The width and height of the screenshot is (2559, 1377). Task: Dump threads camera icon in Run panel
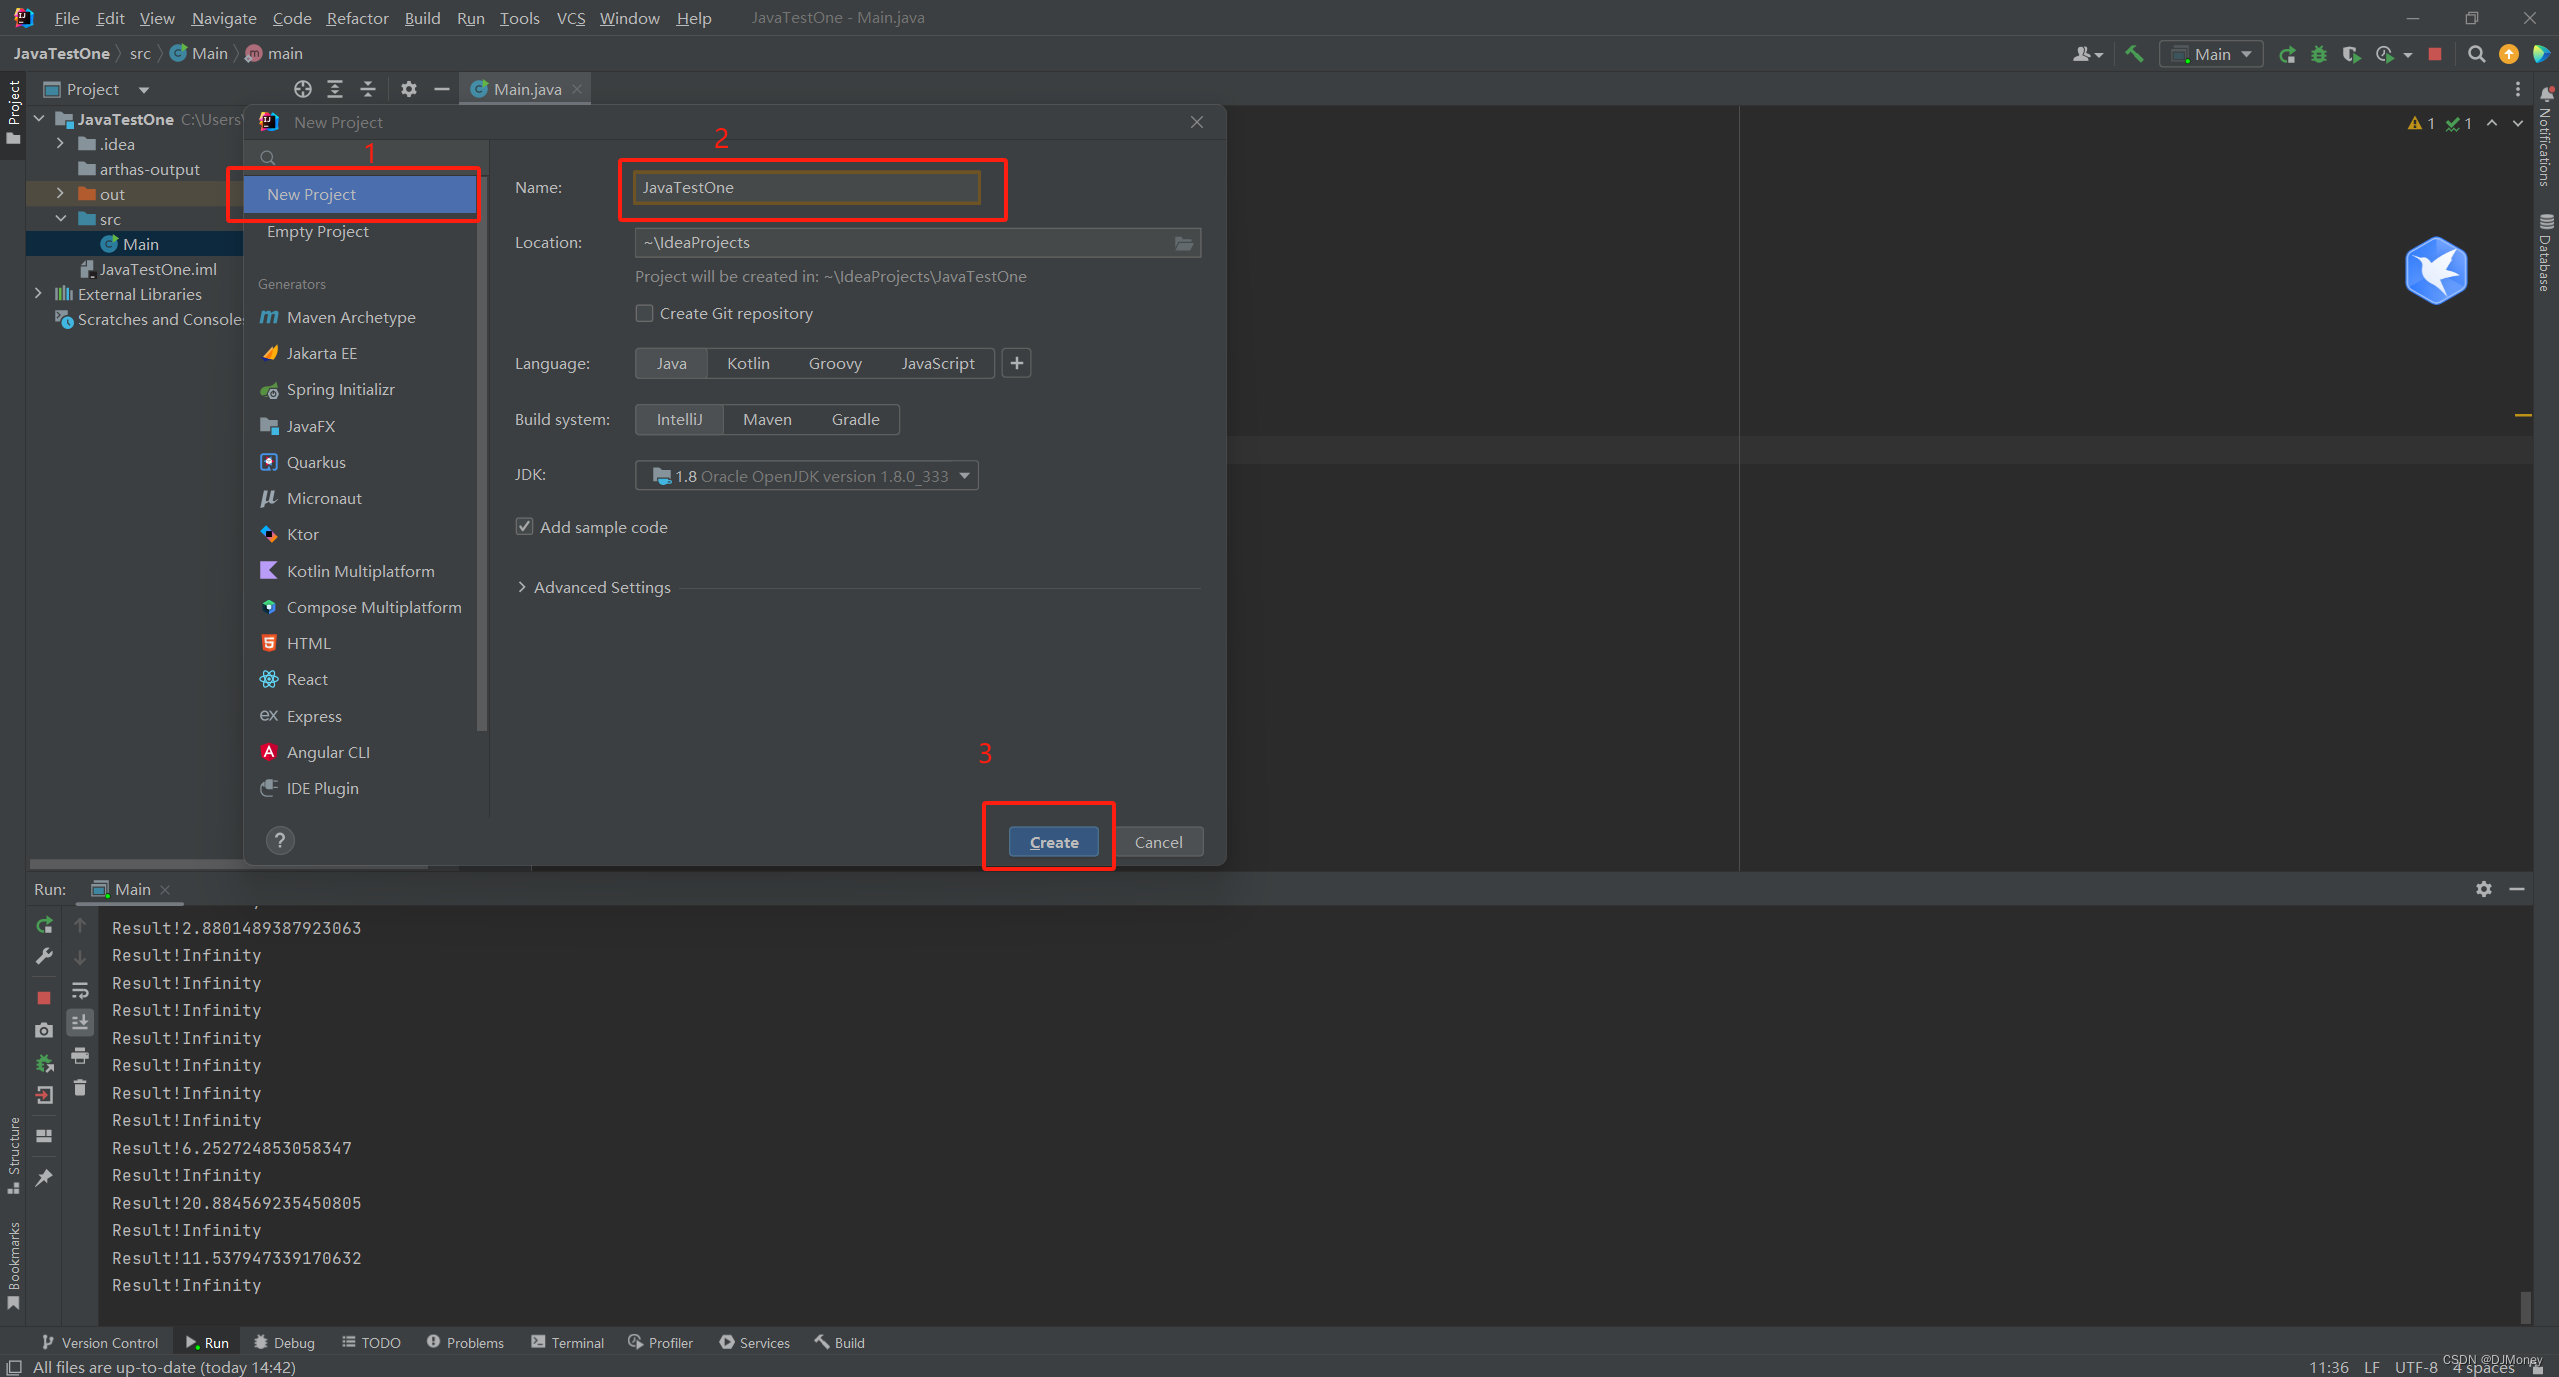click(x=44, y=1030)
